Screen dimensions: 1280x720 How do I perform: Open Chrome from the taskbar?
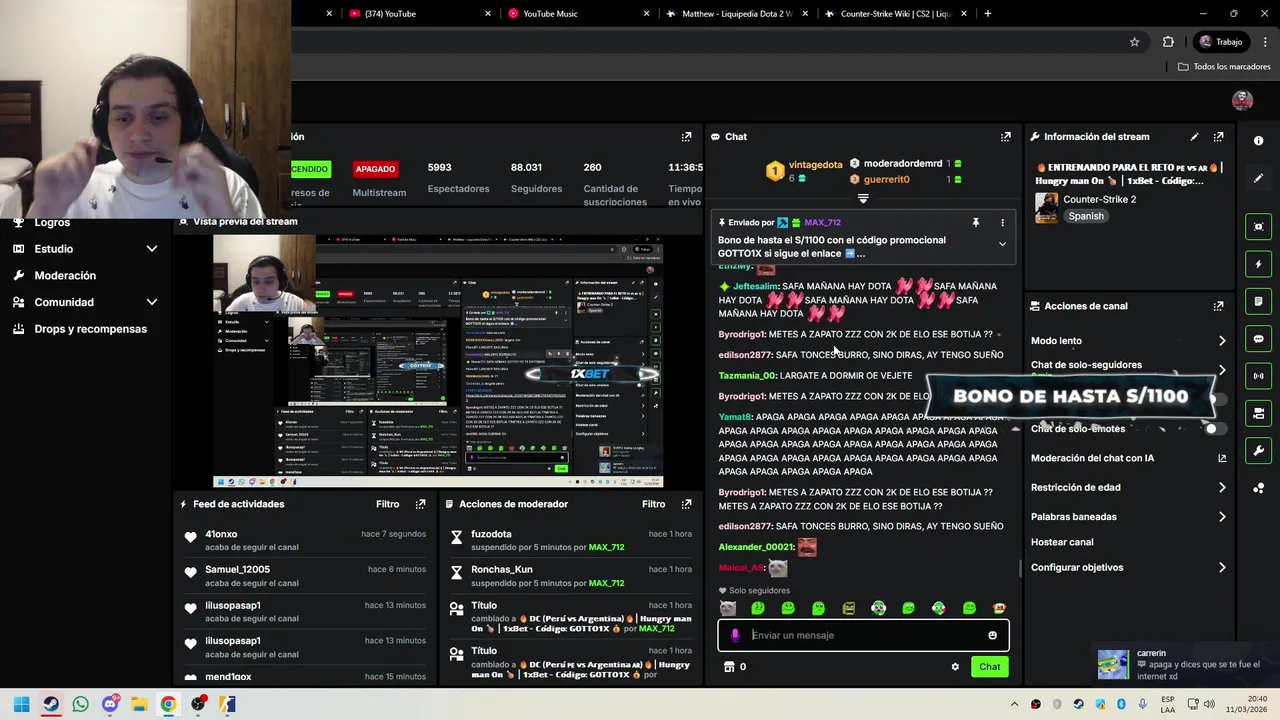168,704
